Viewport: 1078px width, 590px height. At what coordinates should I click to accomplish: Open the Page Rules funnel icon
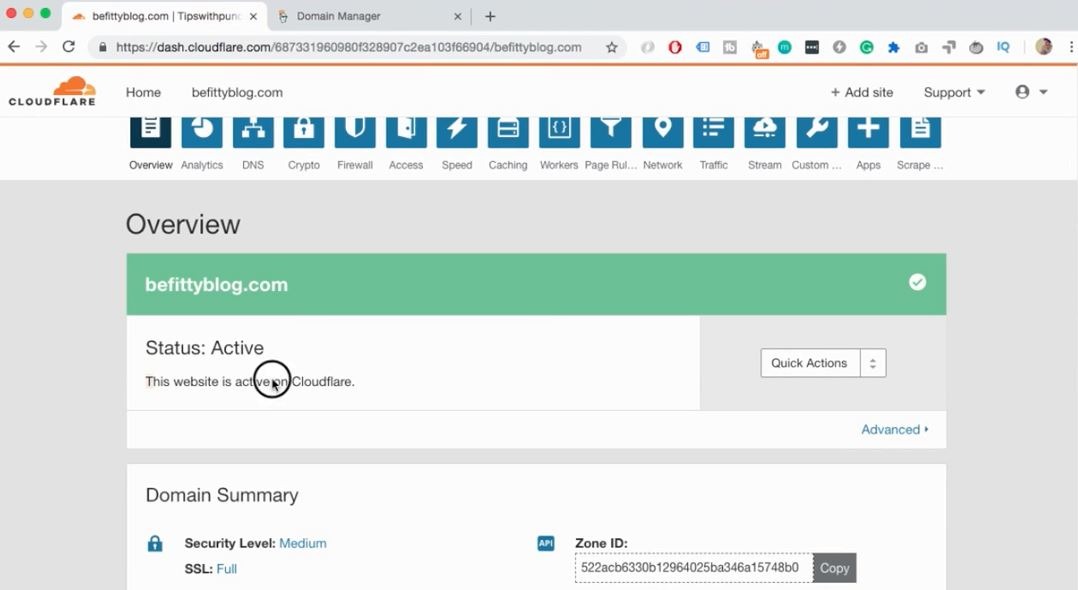coord(610,132)
